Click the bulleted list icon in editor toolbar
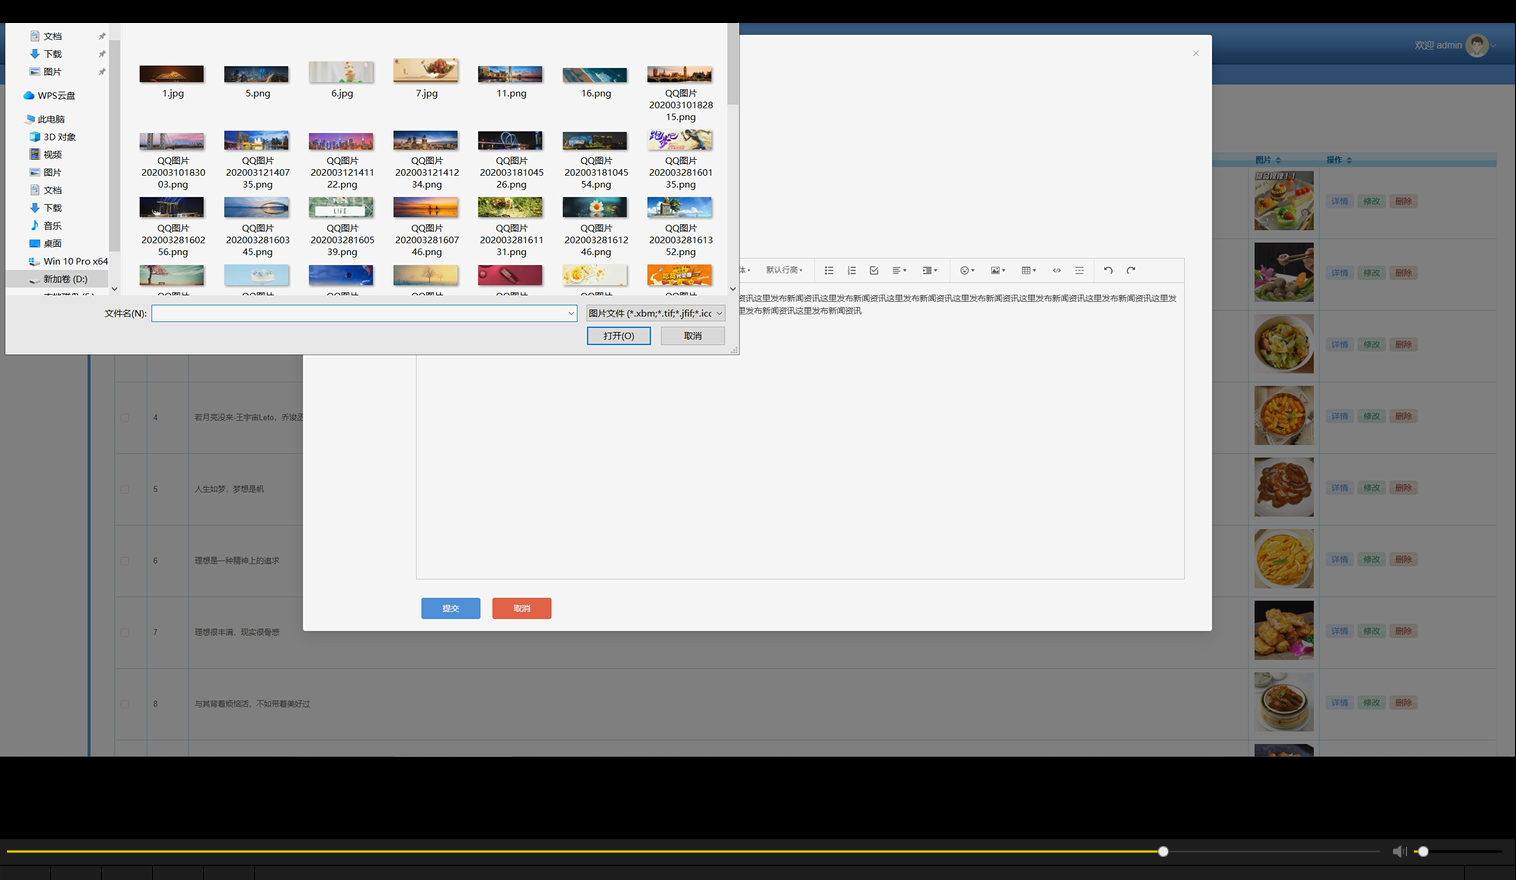 829,271
